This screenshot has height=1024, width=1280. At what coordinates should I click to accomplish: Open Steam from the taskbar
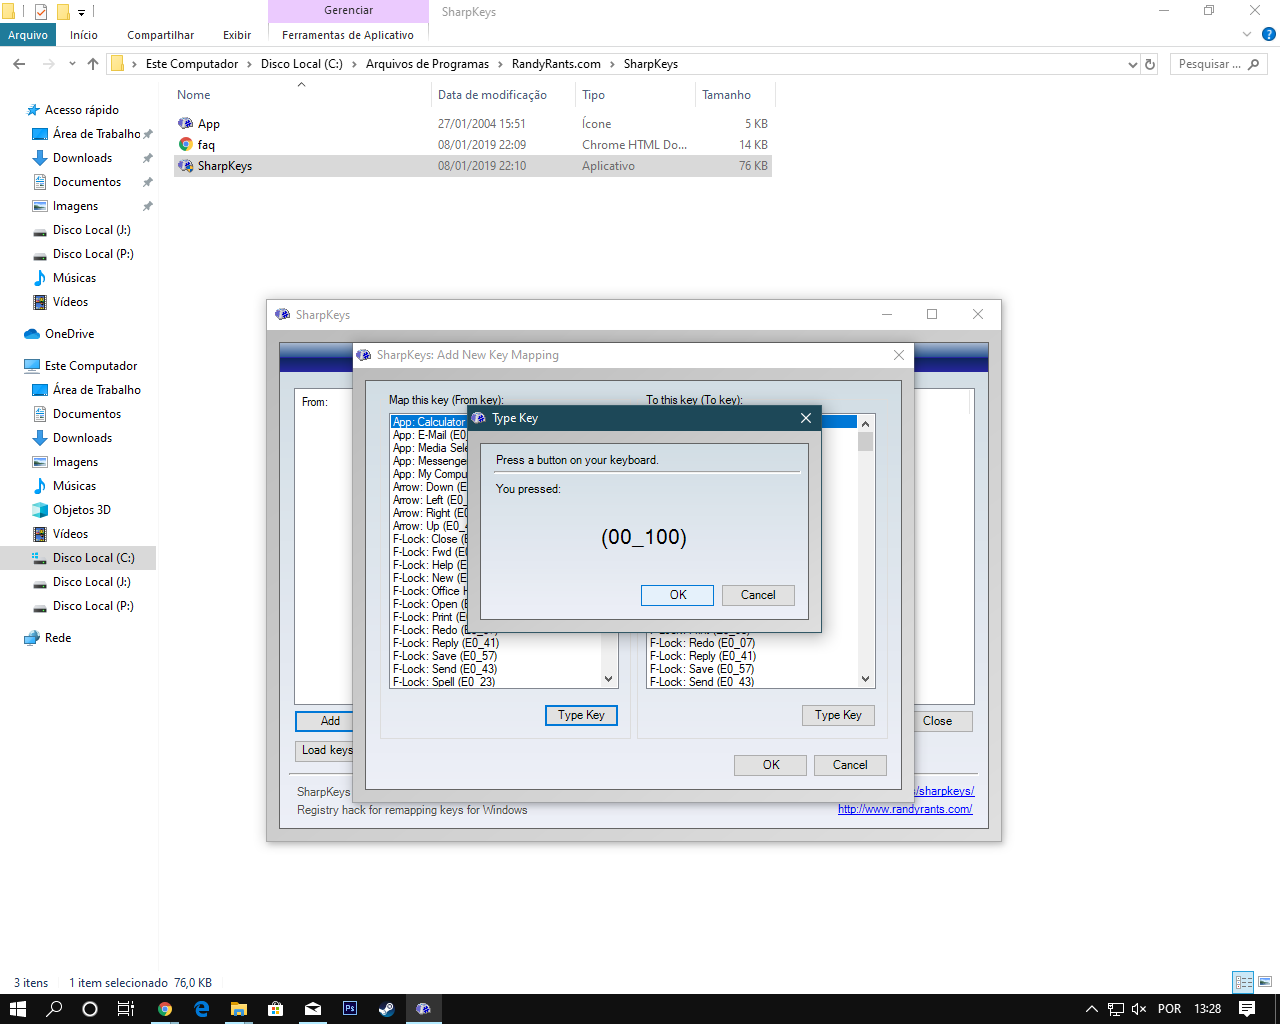click(386, 1009)
